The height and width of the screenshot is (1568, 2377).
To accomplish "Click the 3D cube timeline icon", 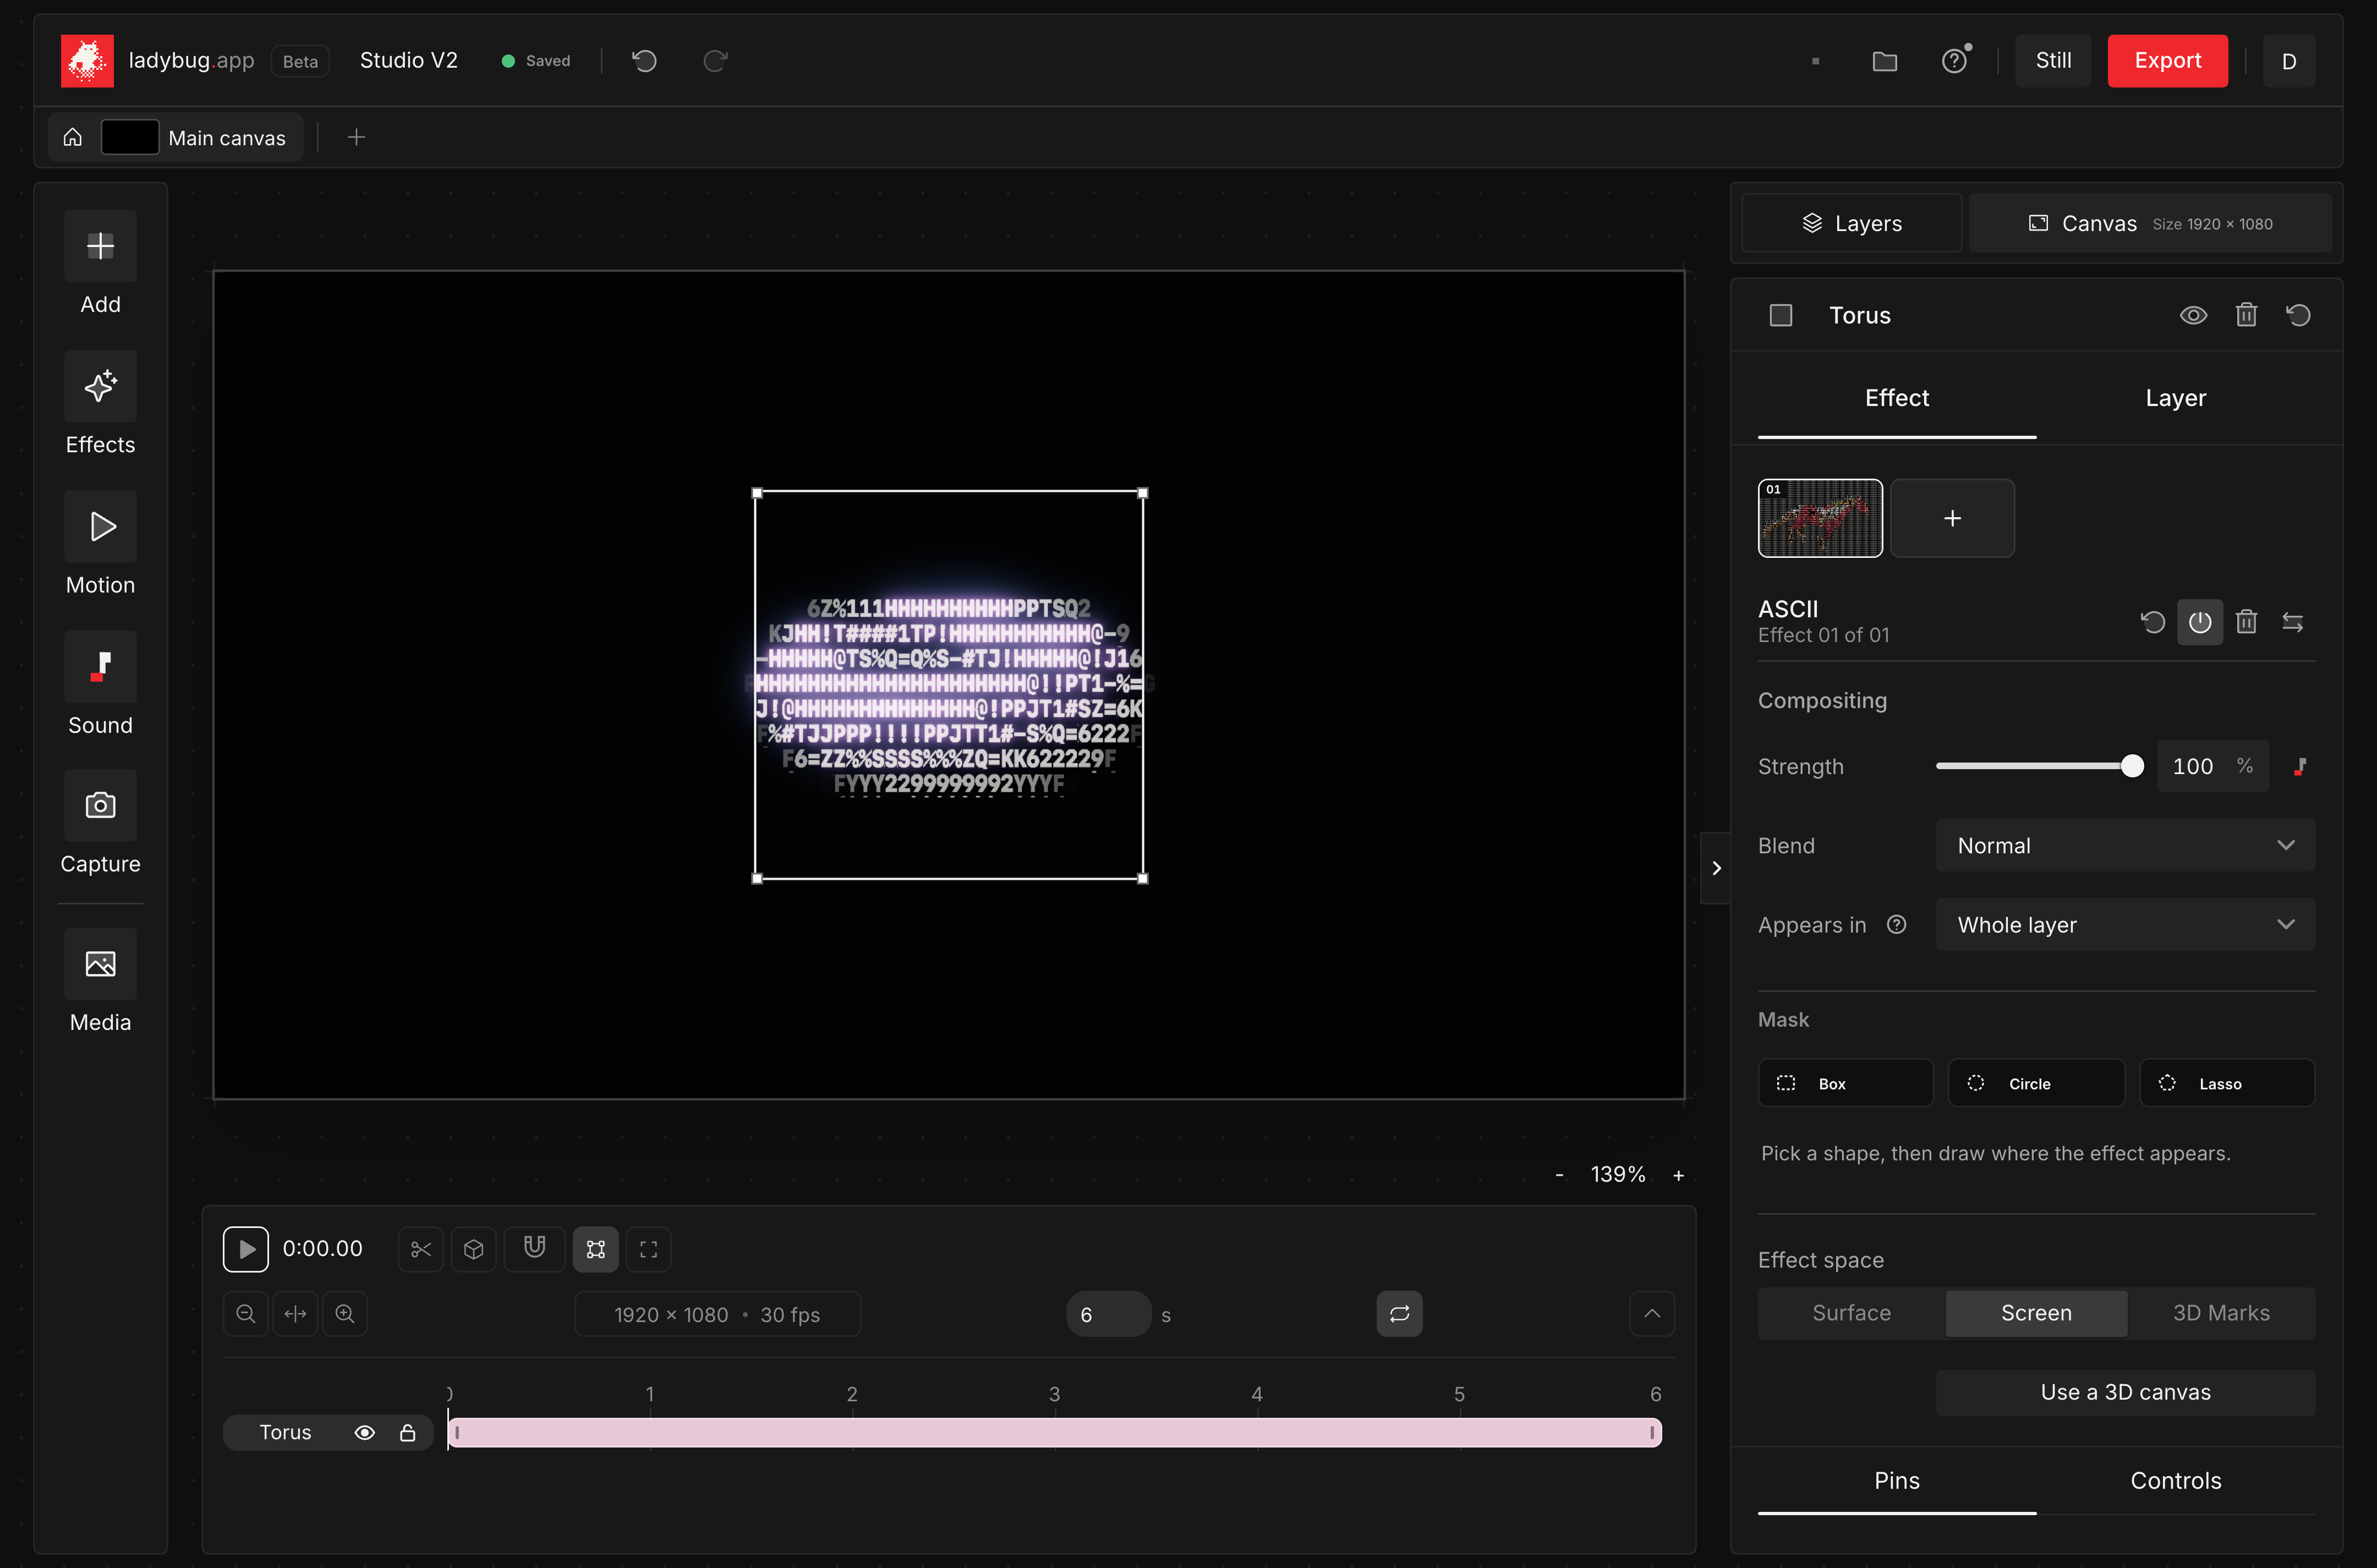I will 474,1249.
